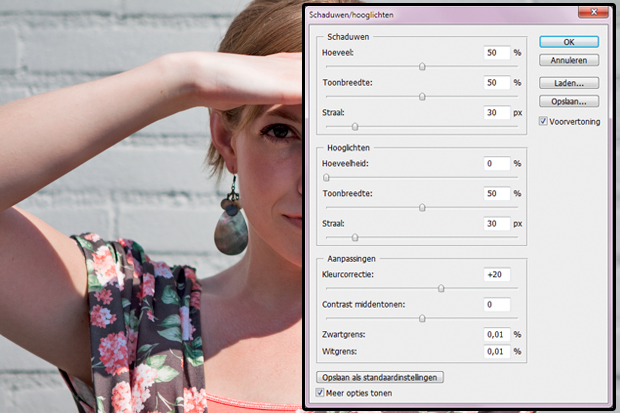The height and width of the screenshot is (413, 620).
Task: Click Opslaan als standaardinstellingen
Action: pos(379,377)
